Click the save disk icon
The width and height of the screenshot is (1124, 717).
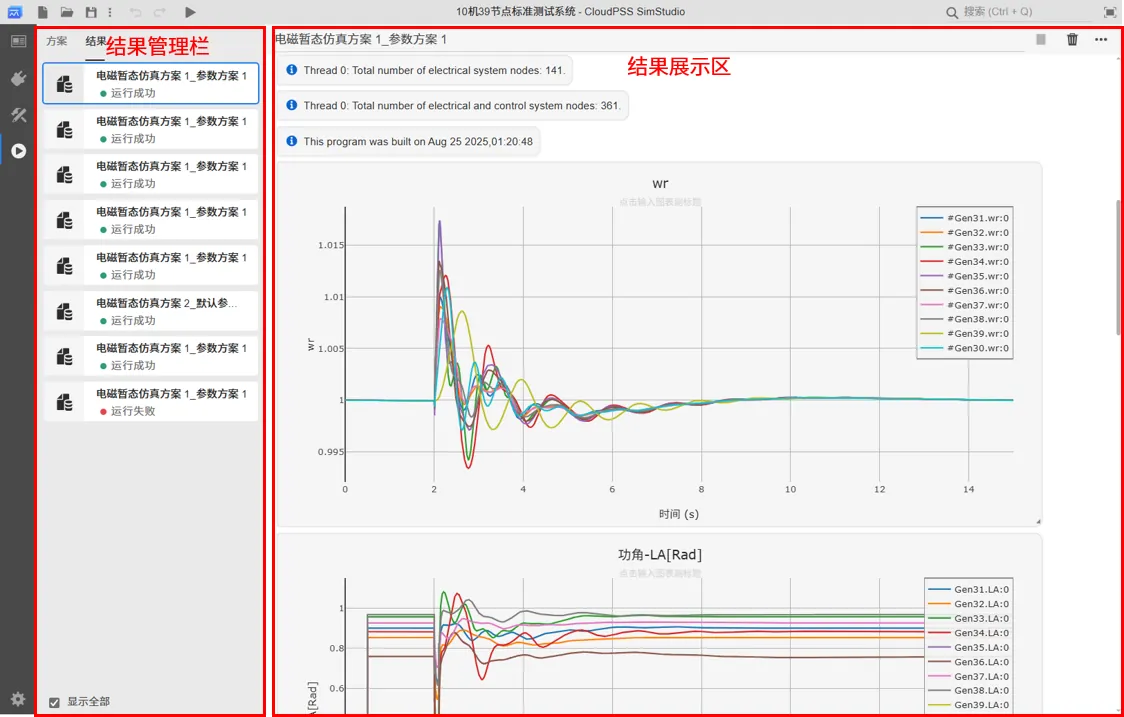tap(91, 12)
